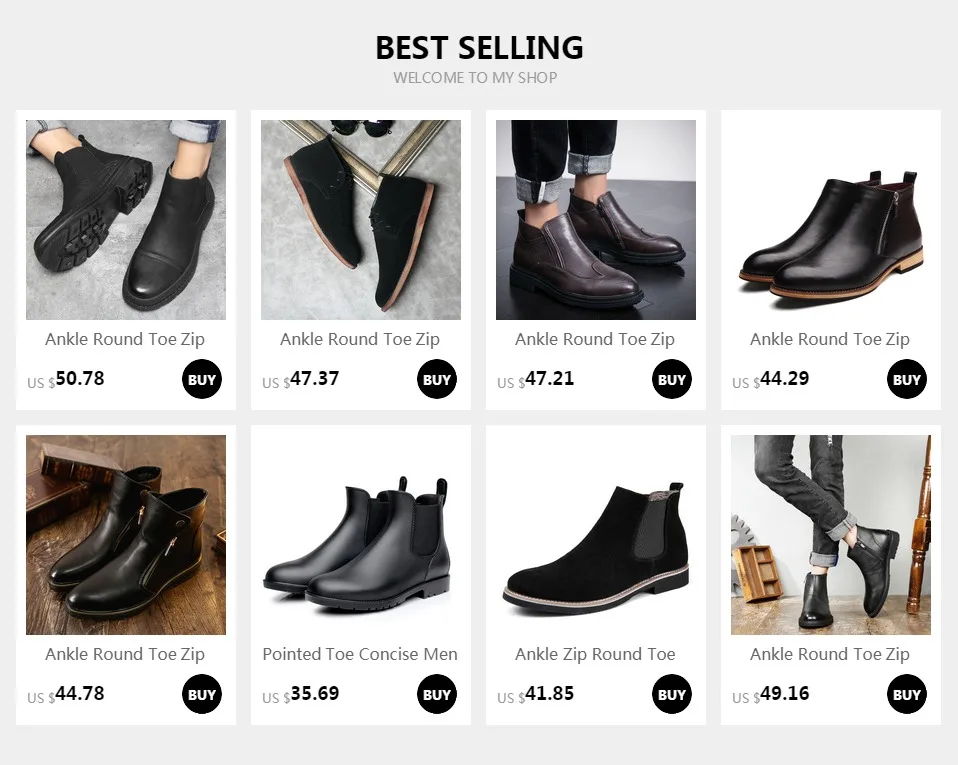Viewport: 958px width, 765px height.
Task: Click the BUY button for $35.69 boots
Action: (x=437, y=694)
